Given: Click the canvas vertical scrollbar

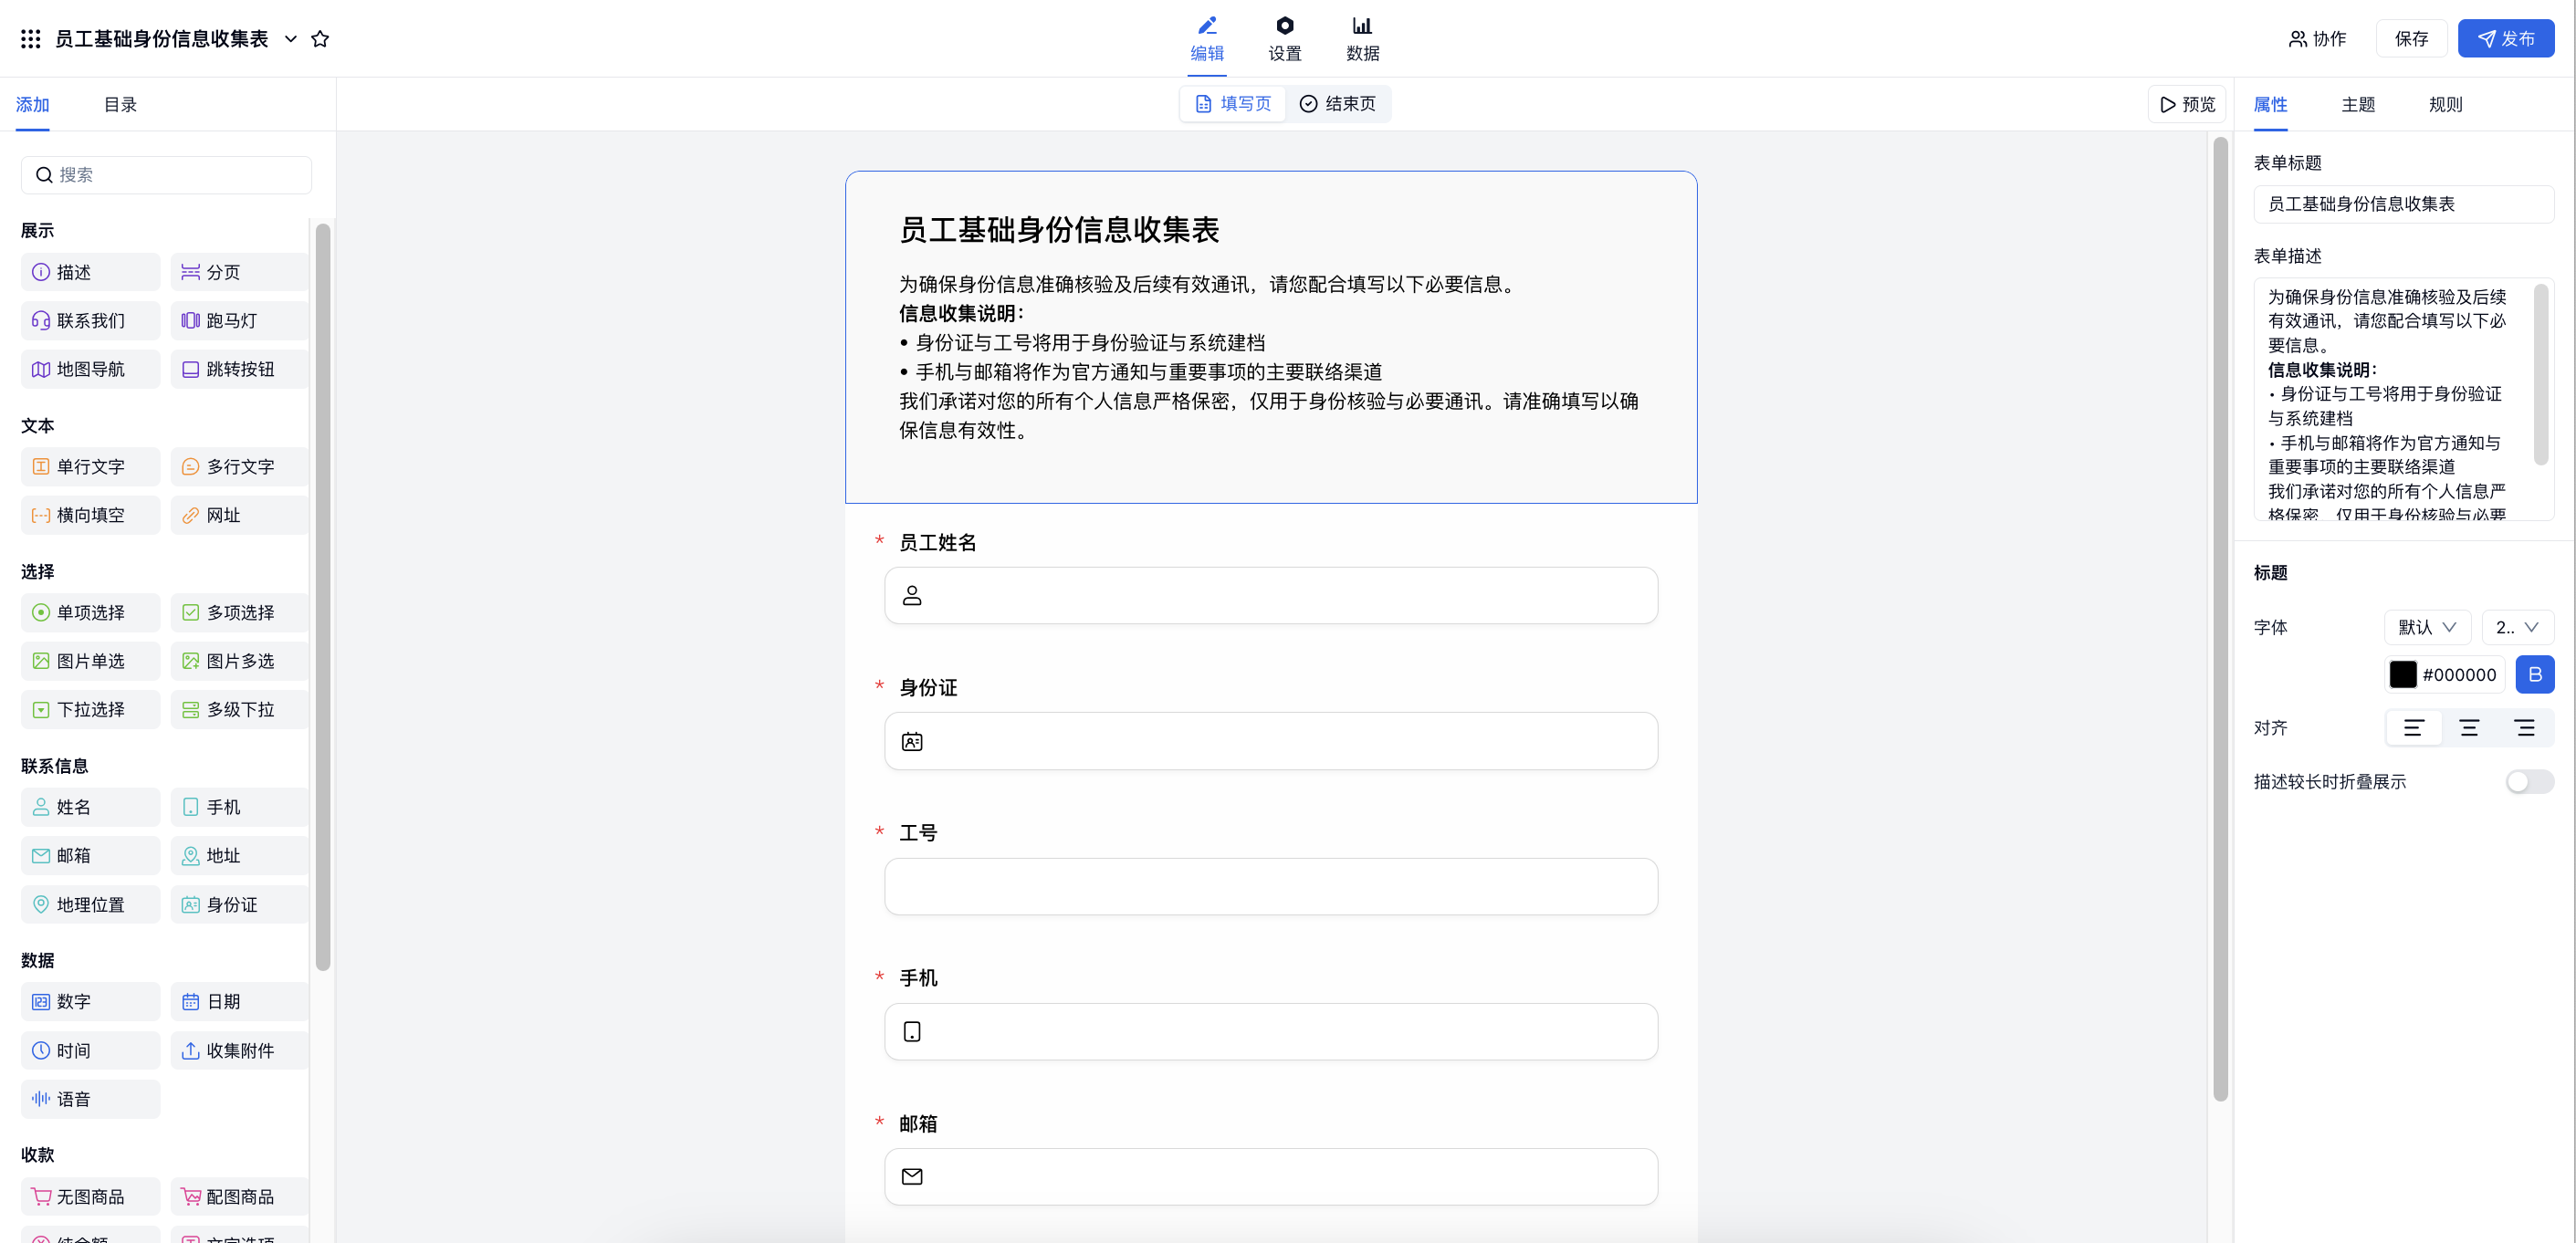Looking at the screenshot, I should click(2221, 620).
